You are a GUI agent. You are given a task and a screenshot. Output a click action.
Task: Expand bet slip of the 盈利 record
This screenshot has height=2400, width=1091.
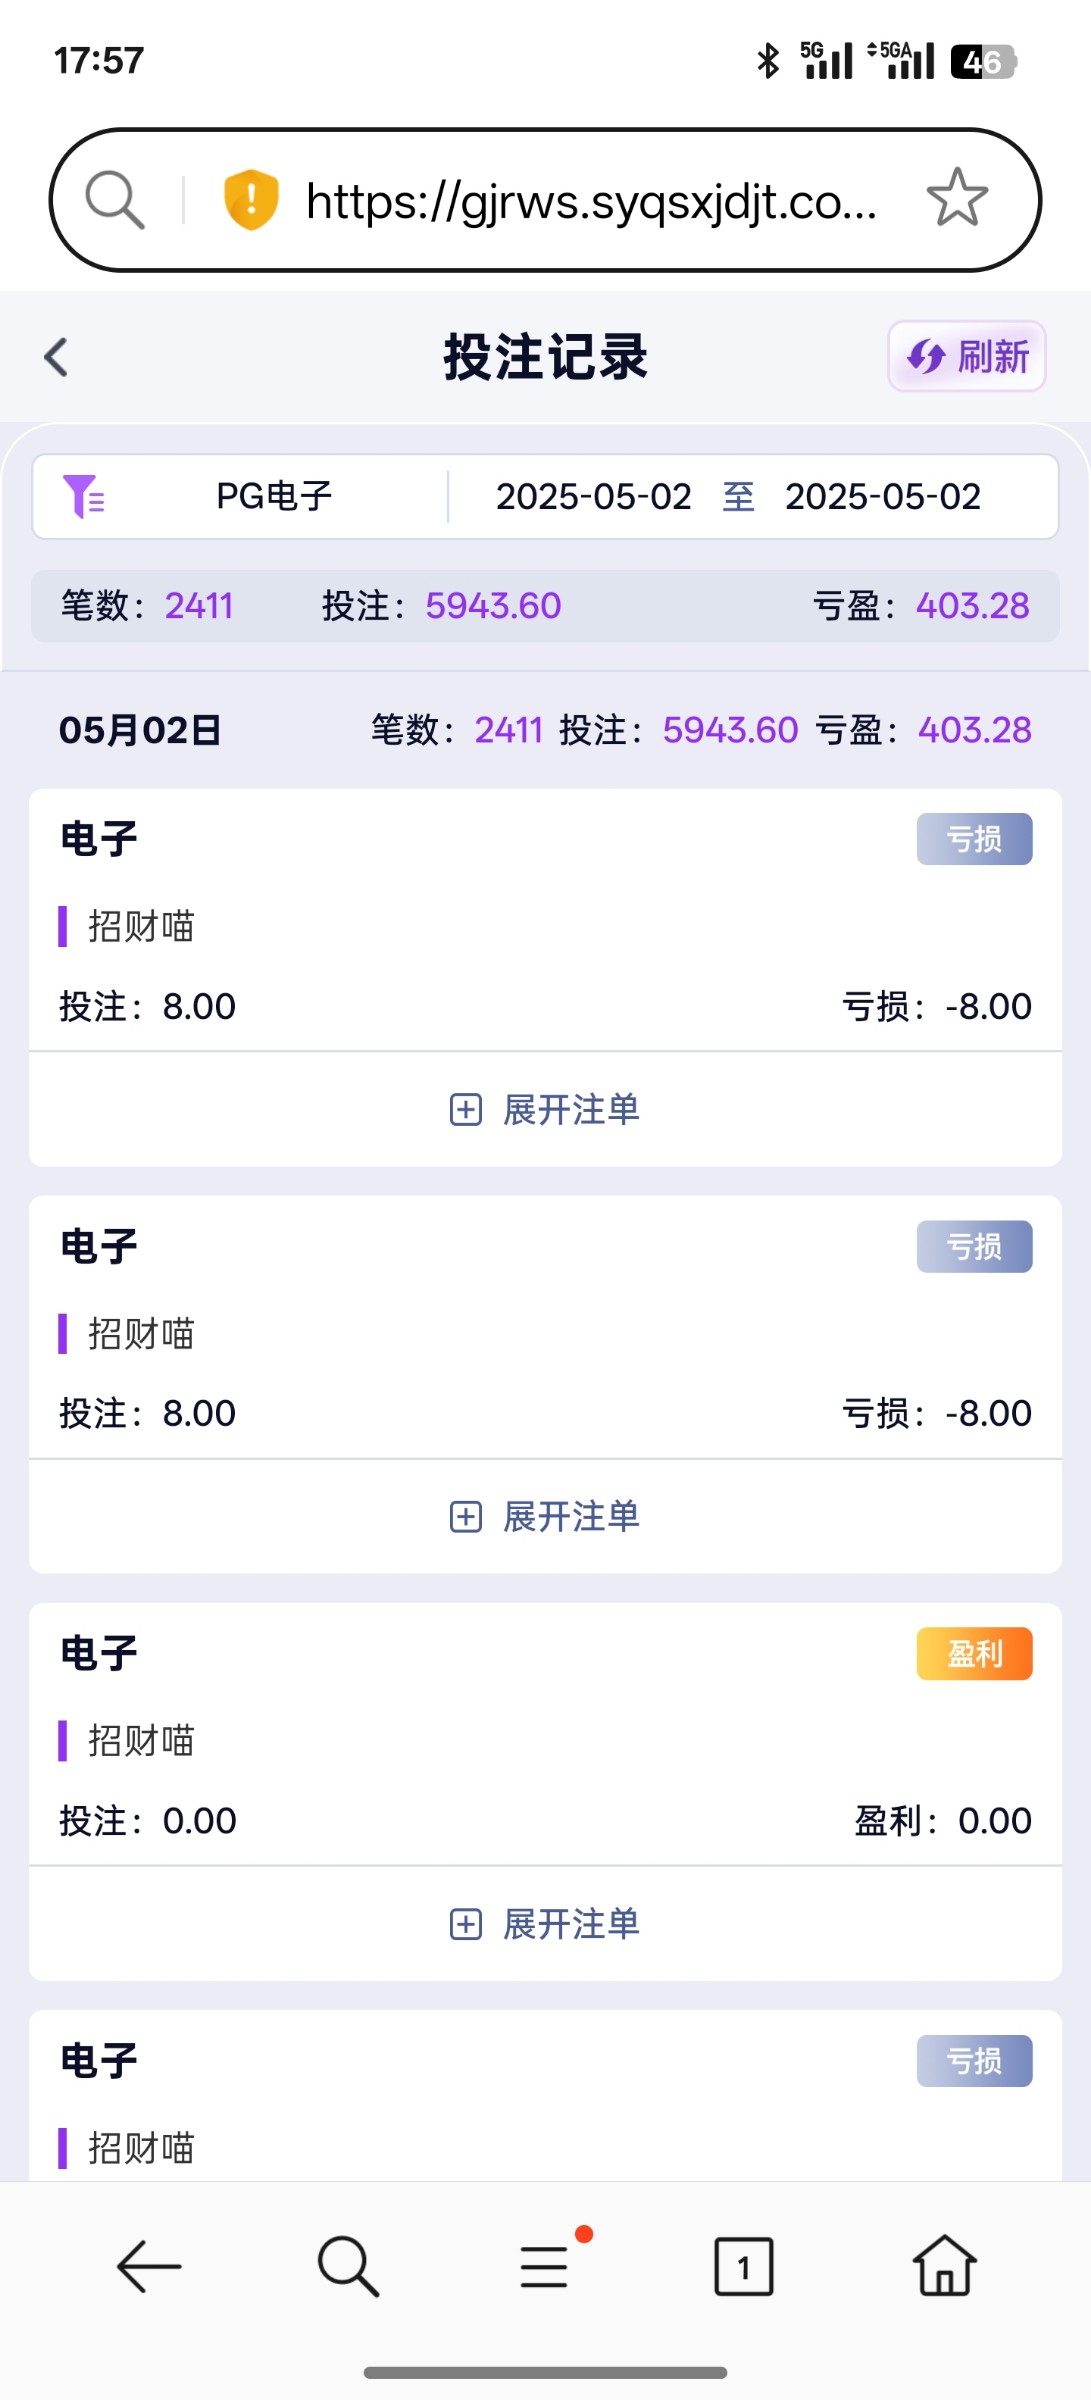pos(545,1923)
